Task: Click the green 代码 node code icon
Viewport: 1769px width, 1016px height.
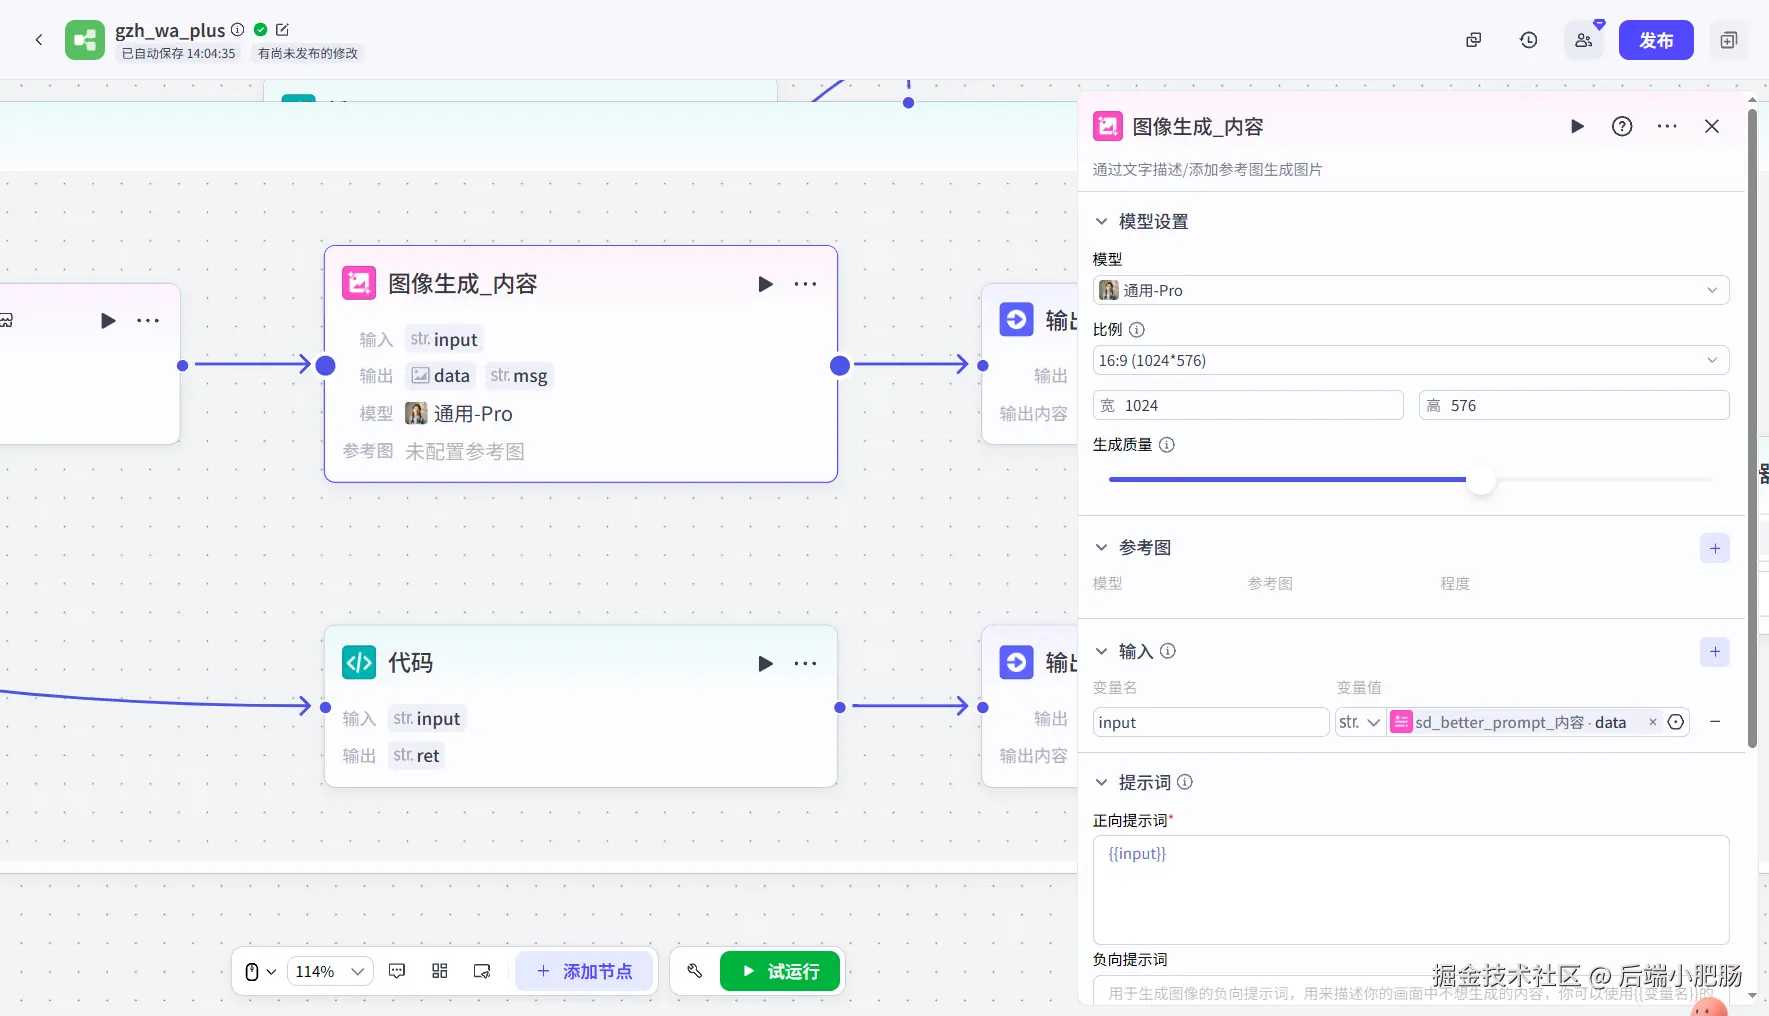Action: (x=359, y=662)
